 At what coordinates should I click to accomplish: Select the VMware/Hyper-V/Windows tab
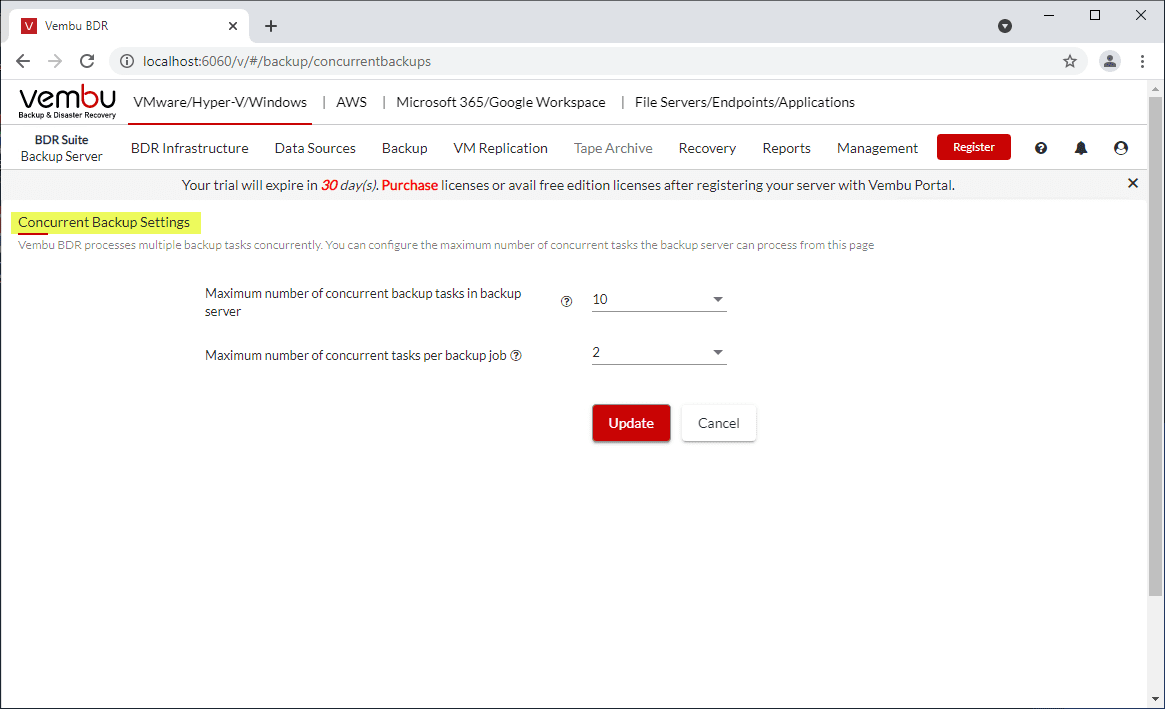(220, 102)
